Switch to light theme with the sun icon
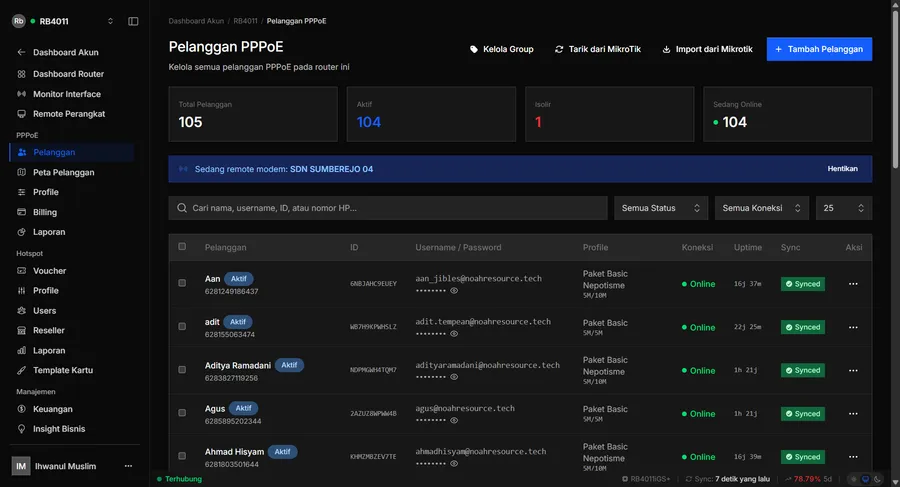Image resolution: width=900 pixels, height=487 pixels. 854,479
